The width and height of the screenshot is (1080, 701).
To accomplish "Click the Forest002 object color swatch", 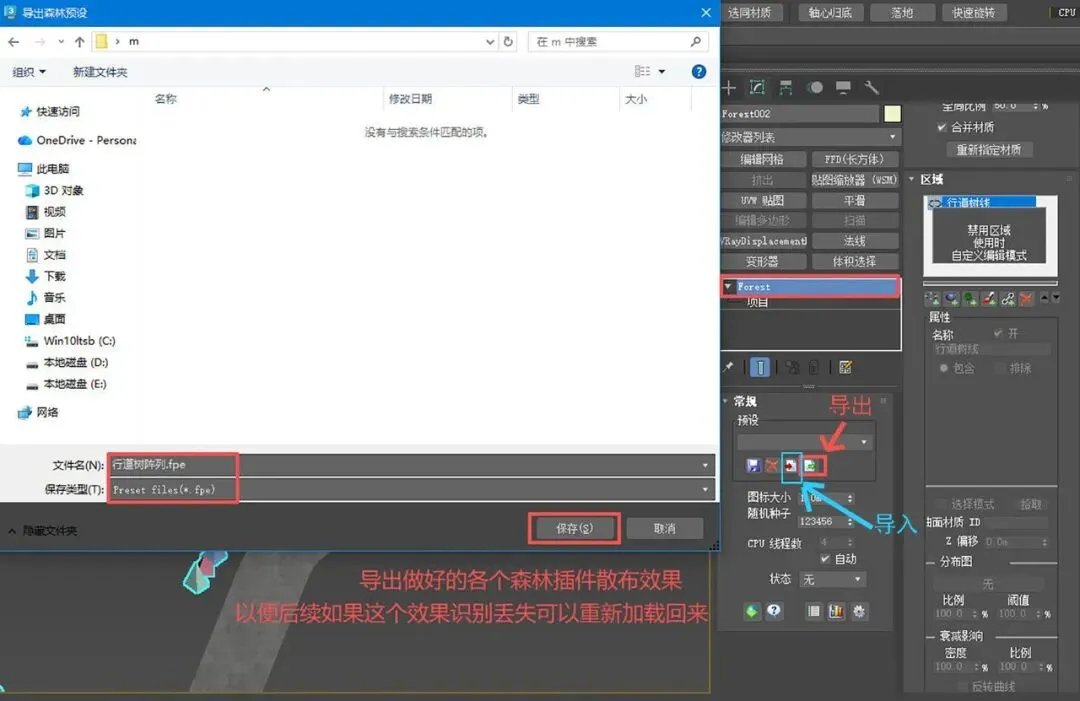I will tap(892, 114).
